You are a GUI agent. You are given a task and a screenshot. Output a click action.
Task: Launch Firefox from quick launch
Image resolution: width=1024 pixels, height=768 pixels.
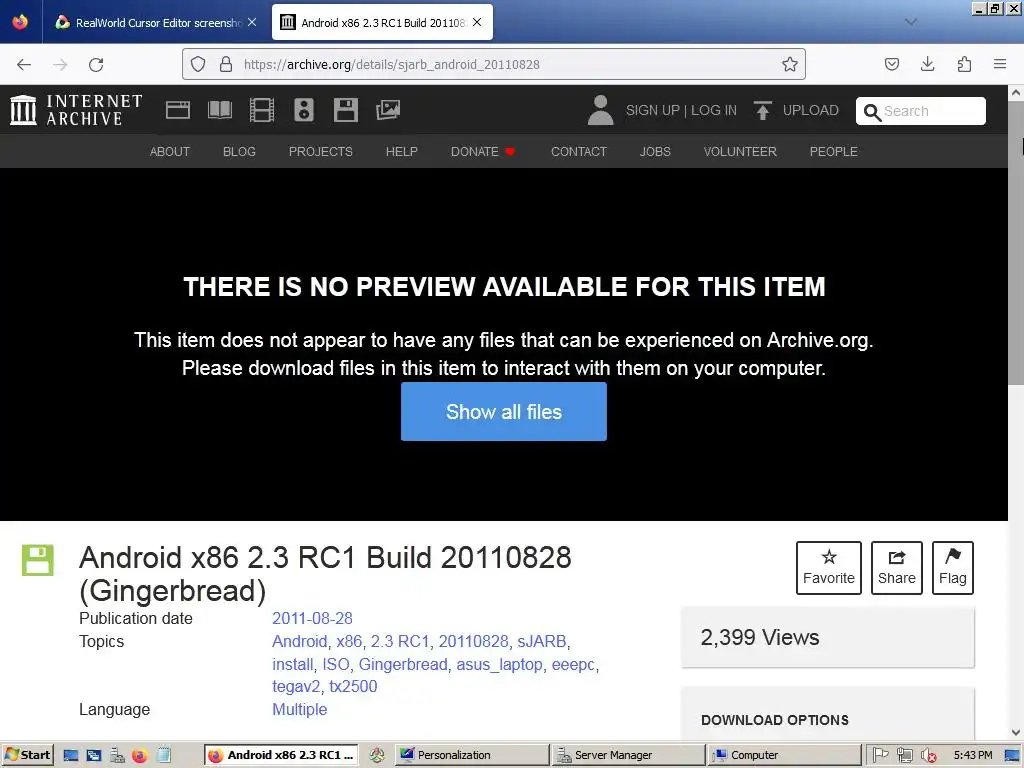[139, 756]
